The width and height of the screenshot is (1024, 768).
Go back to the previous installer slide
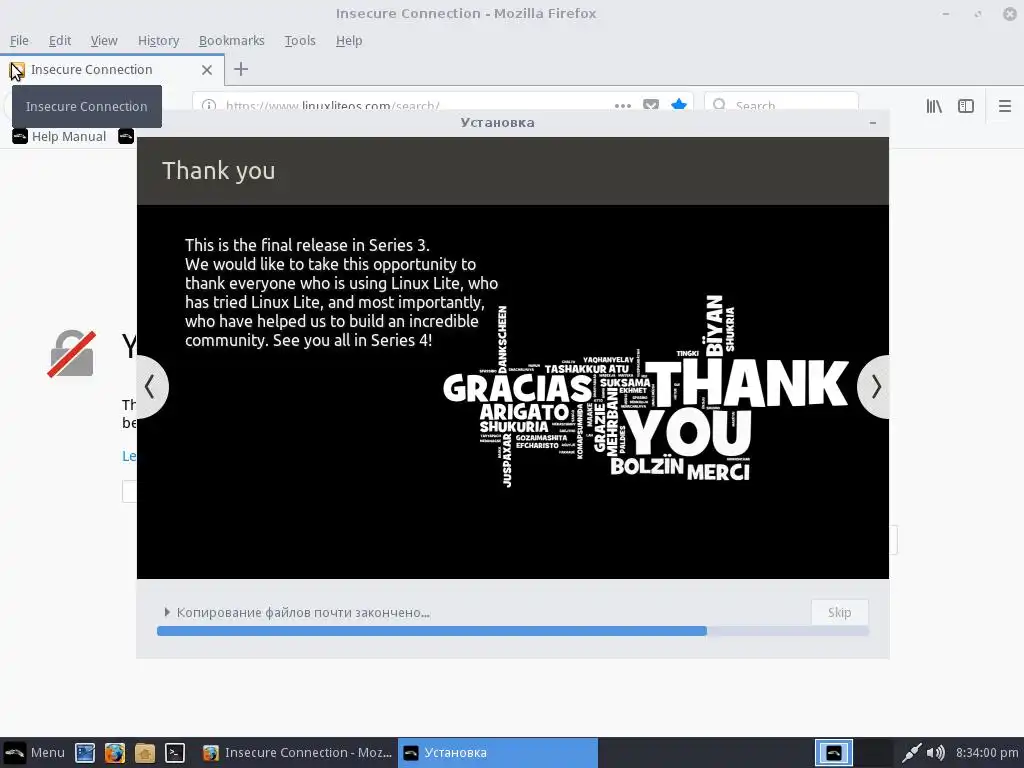[152, 387]
